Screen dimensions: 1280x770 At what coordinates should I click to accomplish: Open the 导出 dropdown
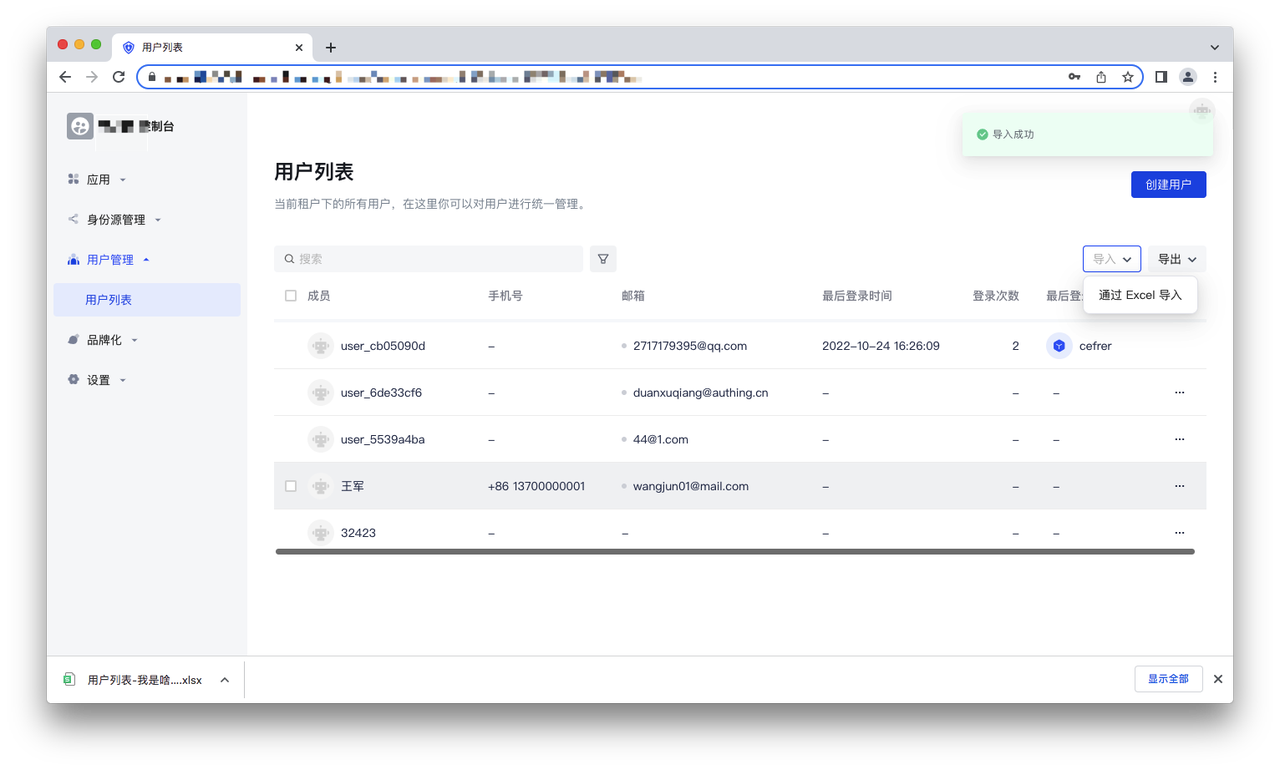pyautogui.click(x=1176, y=259)
